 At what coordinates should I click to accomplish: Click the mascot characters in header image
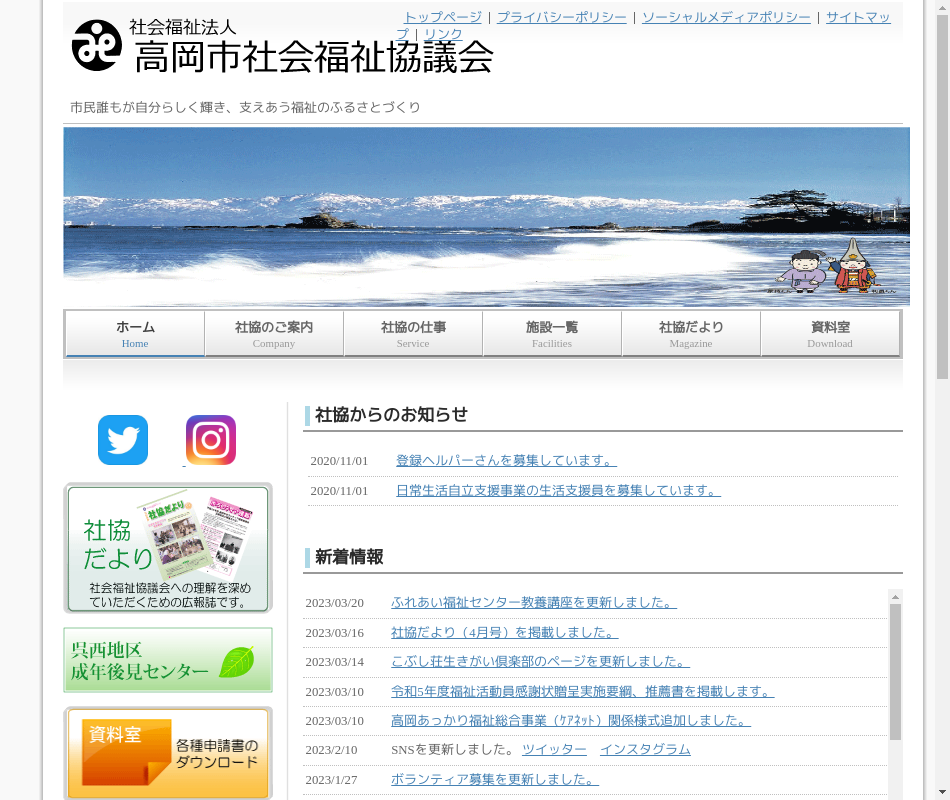click(x=827, y=268)
